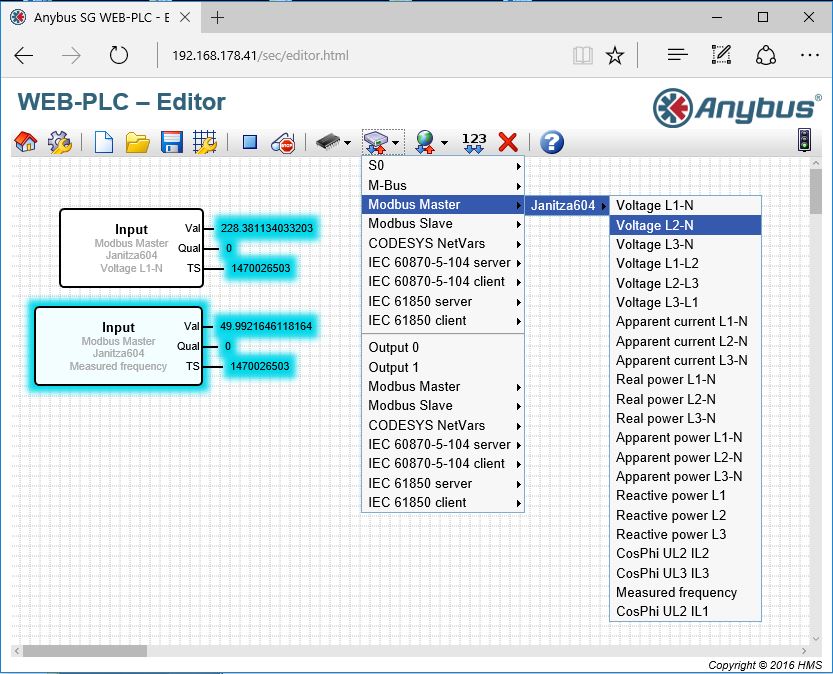Reload the page in the browser
Viewport: 833px width, 674px height.
pyautogui.click(x=118, y=55)
